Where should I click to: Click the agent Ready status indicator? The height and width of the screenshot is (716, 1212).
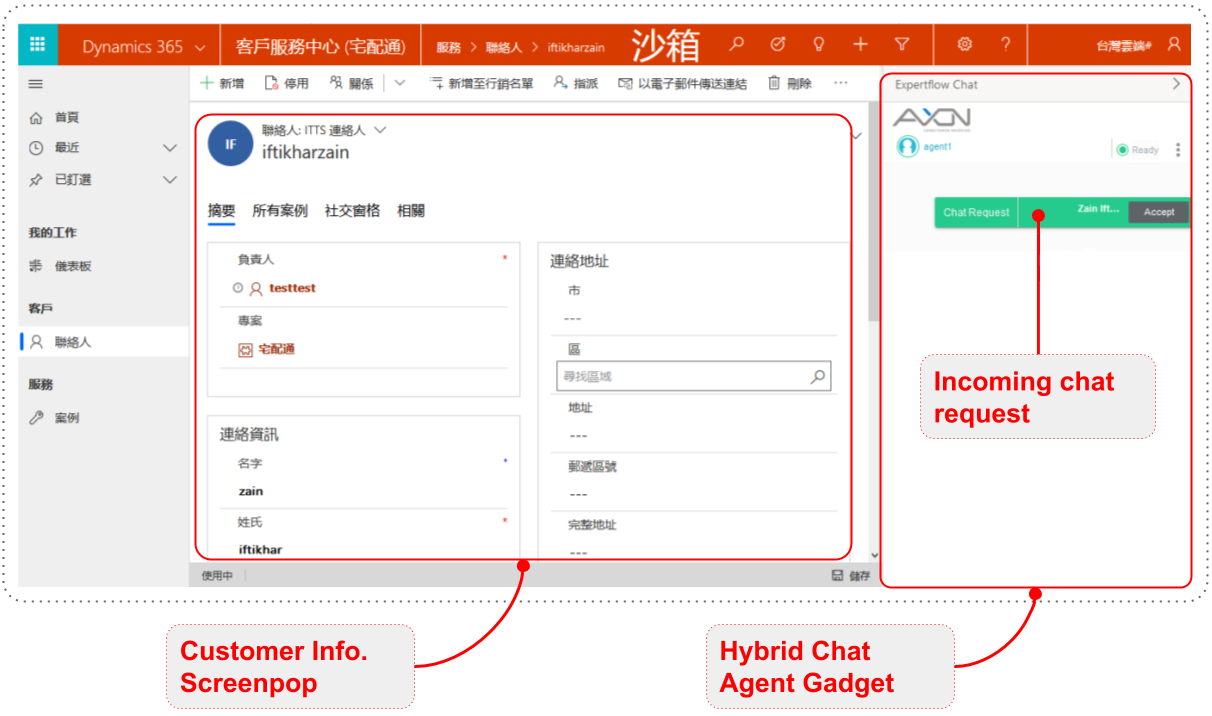click(x=1137, y=150)
